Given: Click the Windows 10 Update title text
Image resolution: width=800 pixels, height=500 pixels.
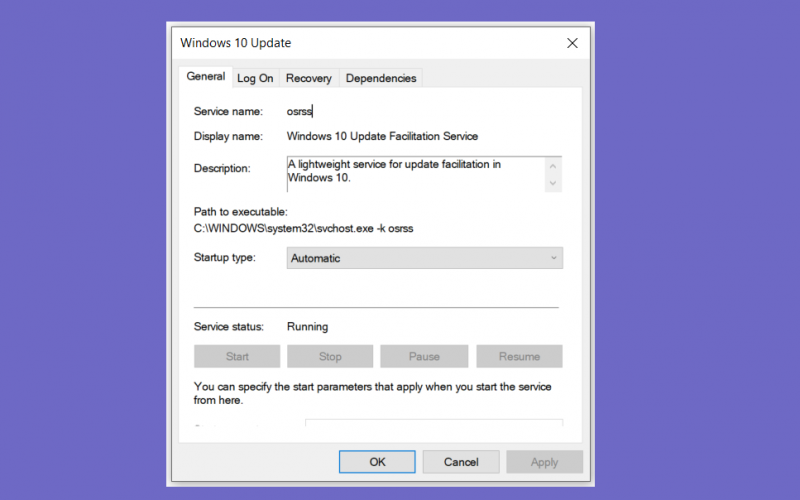Looking at the screenshot, I should pyautogui.click(x=235, y=43).
